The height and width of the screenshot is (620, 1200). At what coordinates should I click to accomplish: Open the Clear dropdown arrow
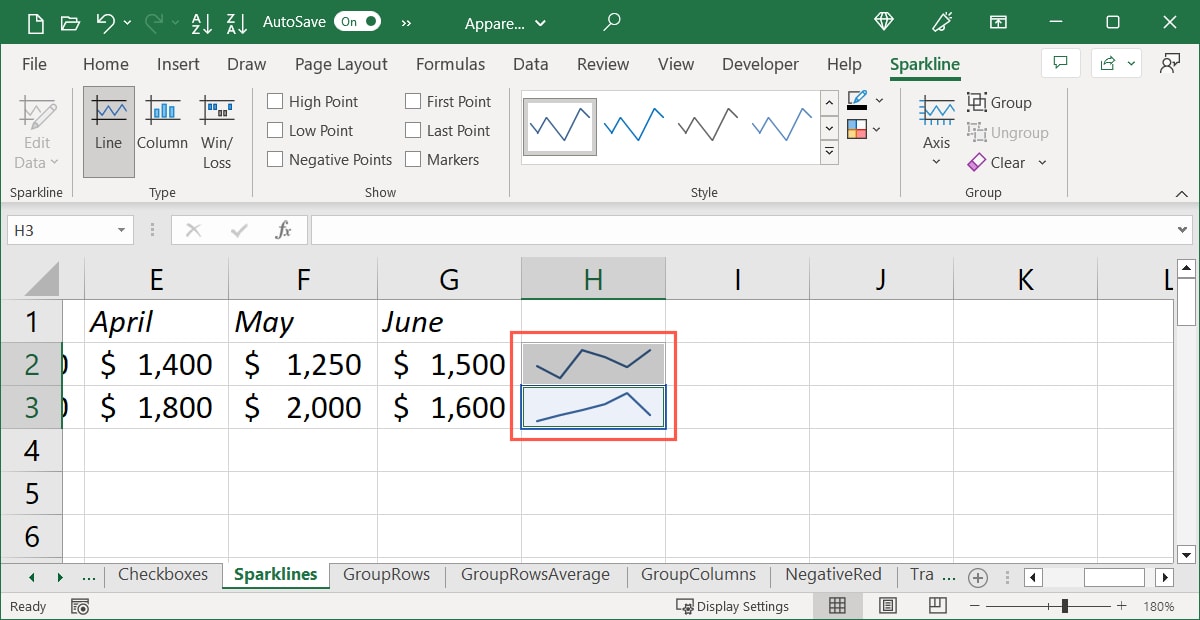coord(1040,163)
